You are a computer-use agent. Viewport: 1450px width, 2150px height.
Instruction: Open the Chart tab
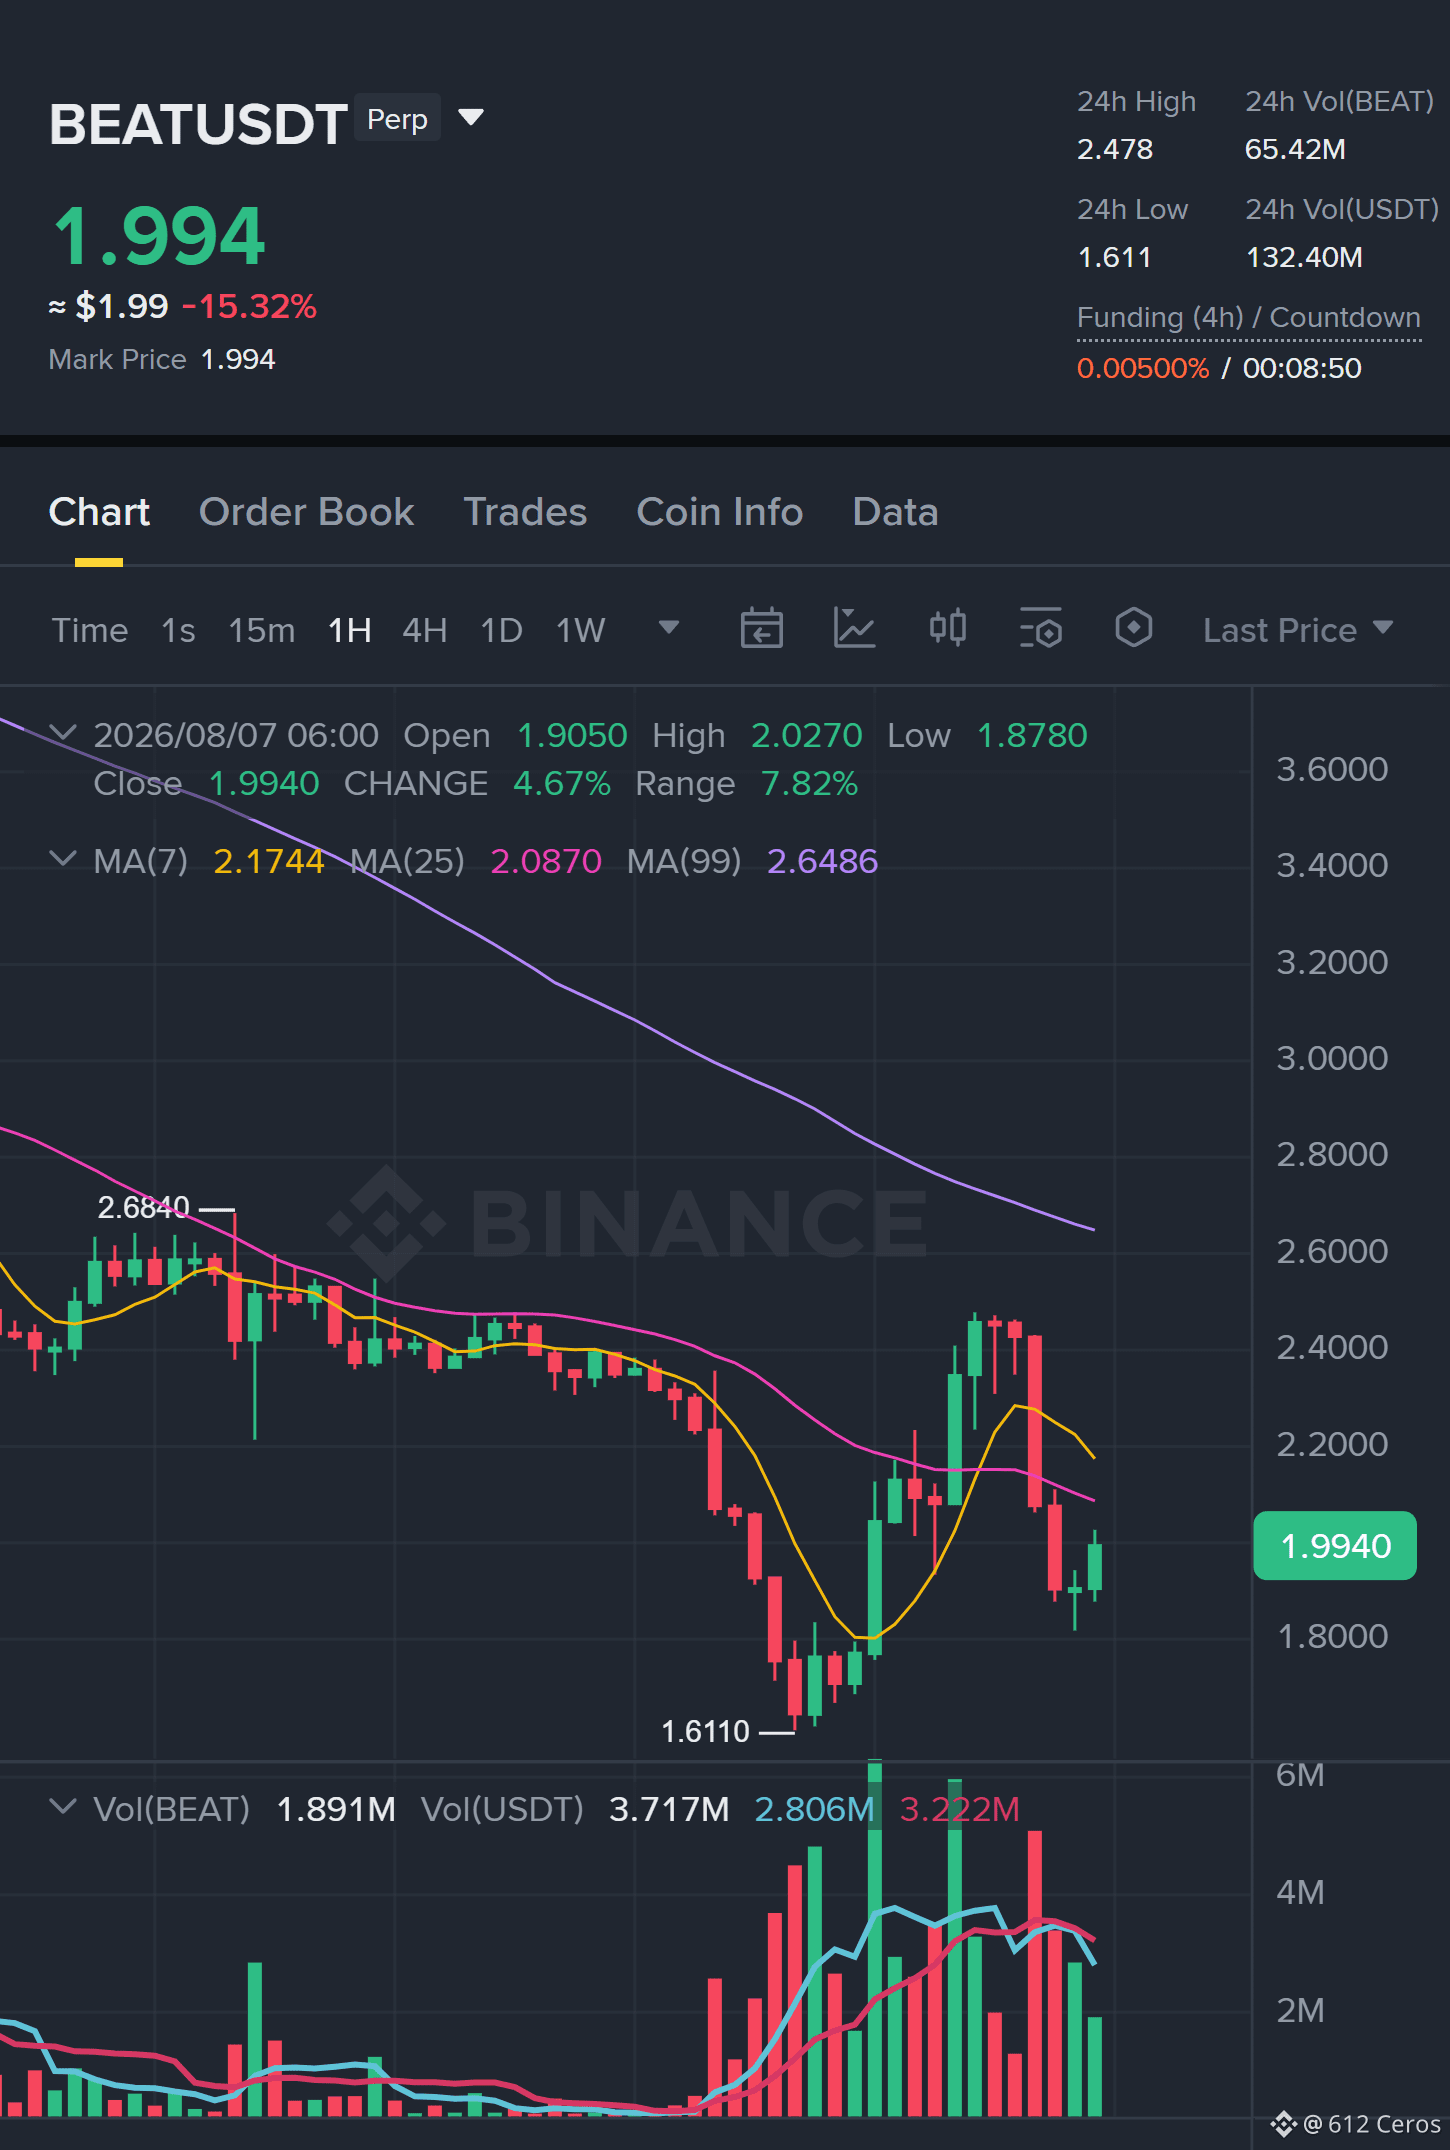tap(99, 512)
